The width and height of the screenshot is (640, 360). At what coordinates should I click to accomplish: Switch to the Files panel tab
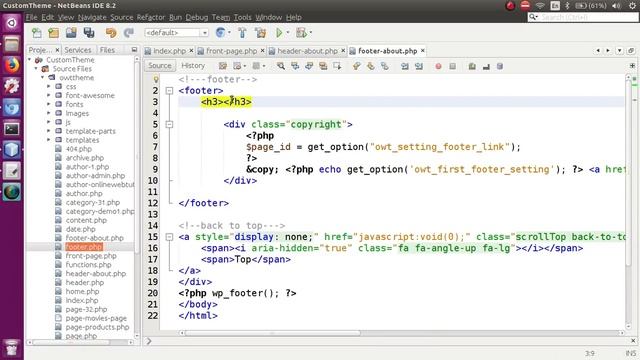tap(107, 50)
